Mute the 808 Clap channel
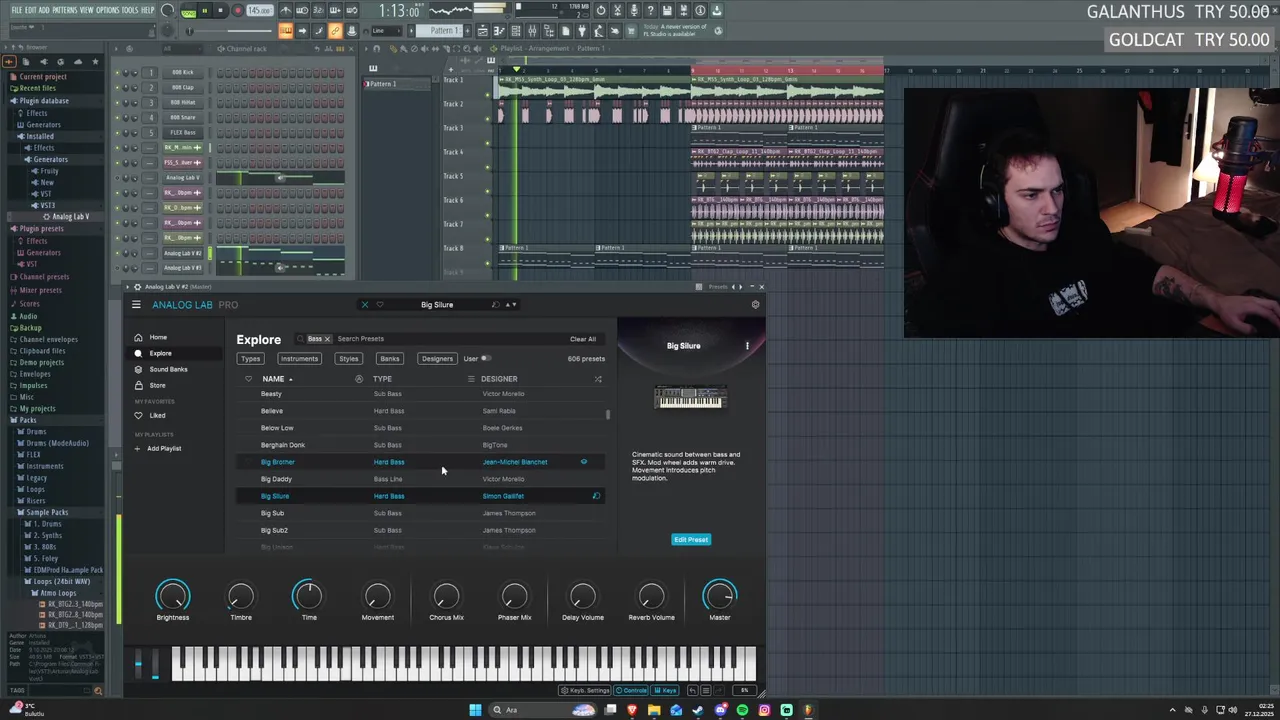1280x720 pixels. point(117,87)
